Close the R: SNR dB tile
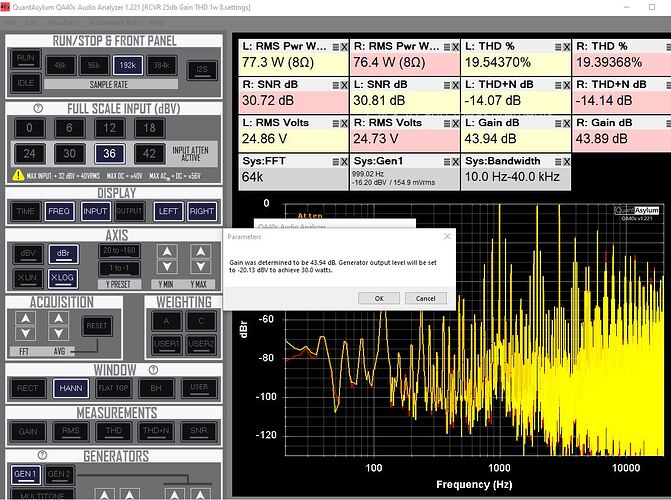This screenshot has height=500, width=671. 344,86
